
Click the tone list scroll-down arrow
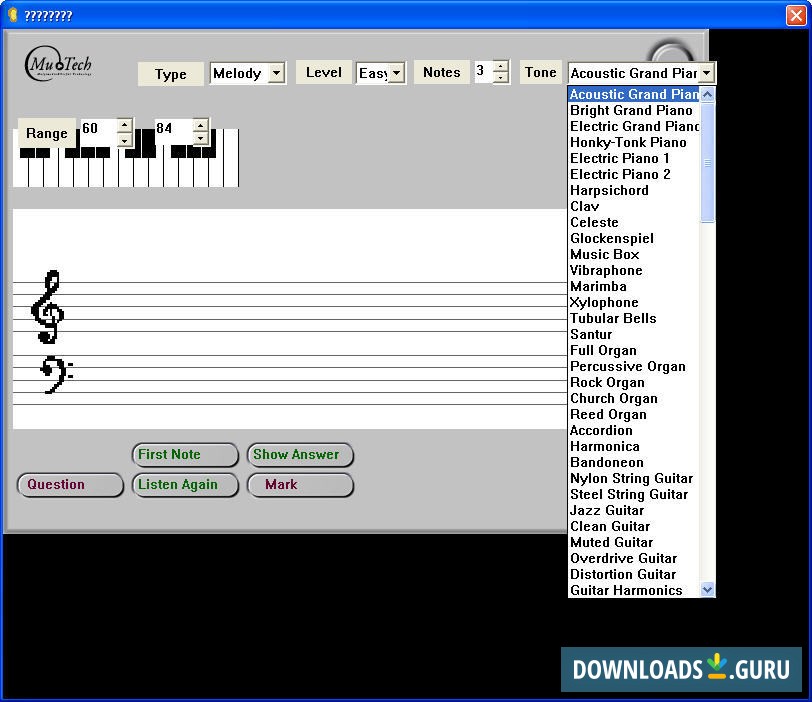(x=707, y=589)
